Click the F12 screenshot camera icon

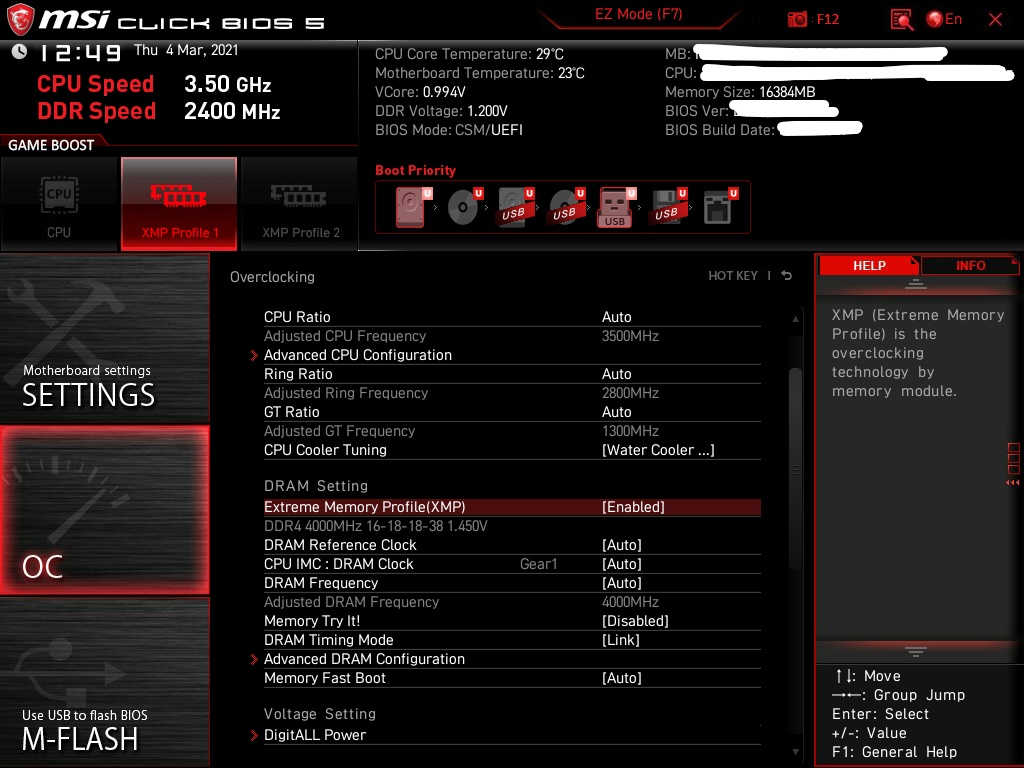tap(797, 20)
